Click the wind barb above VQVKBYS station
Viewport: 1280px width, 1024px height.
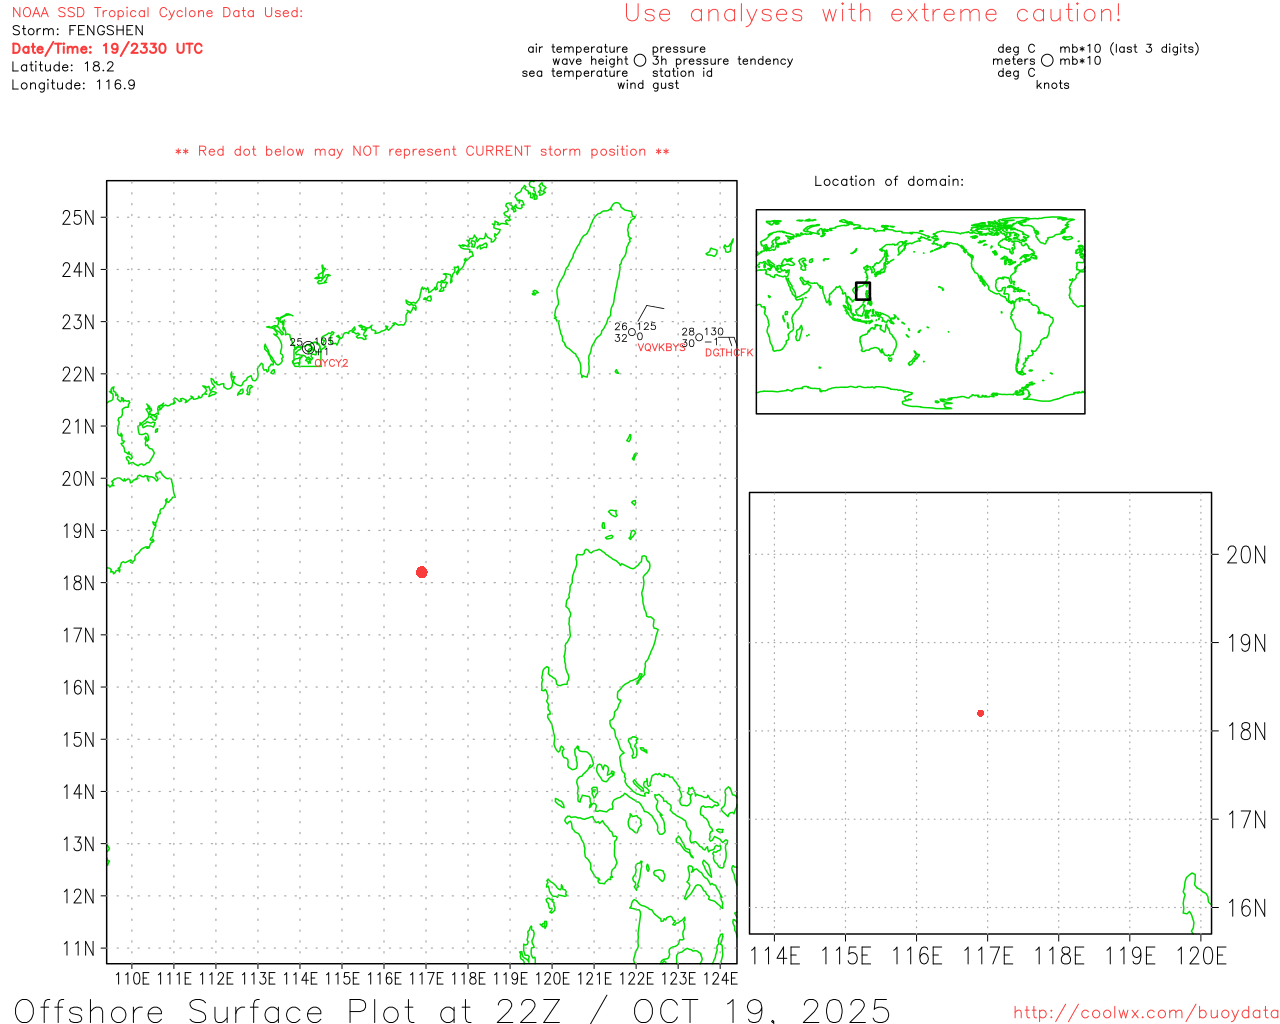tap(649, 312)
